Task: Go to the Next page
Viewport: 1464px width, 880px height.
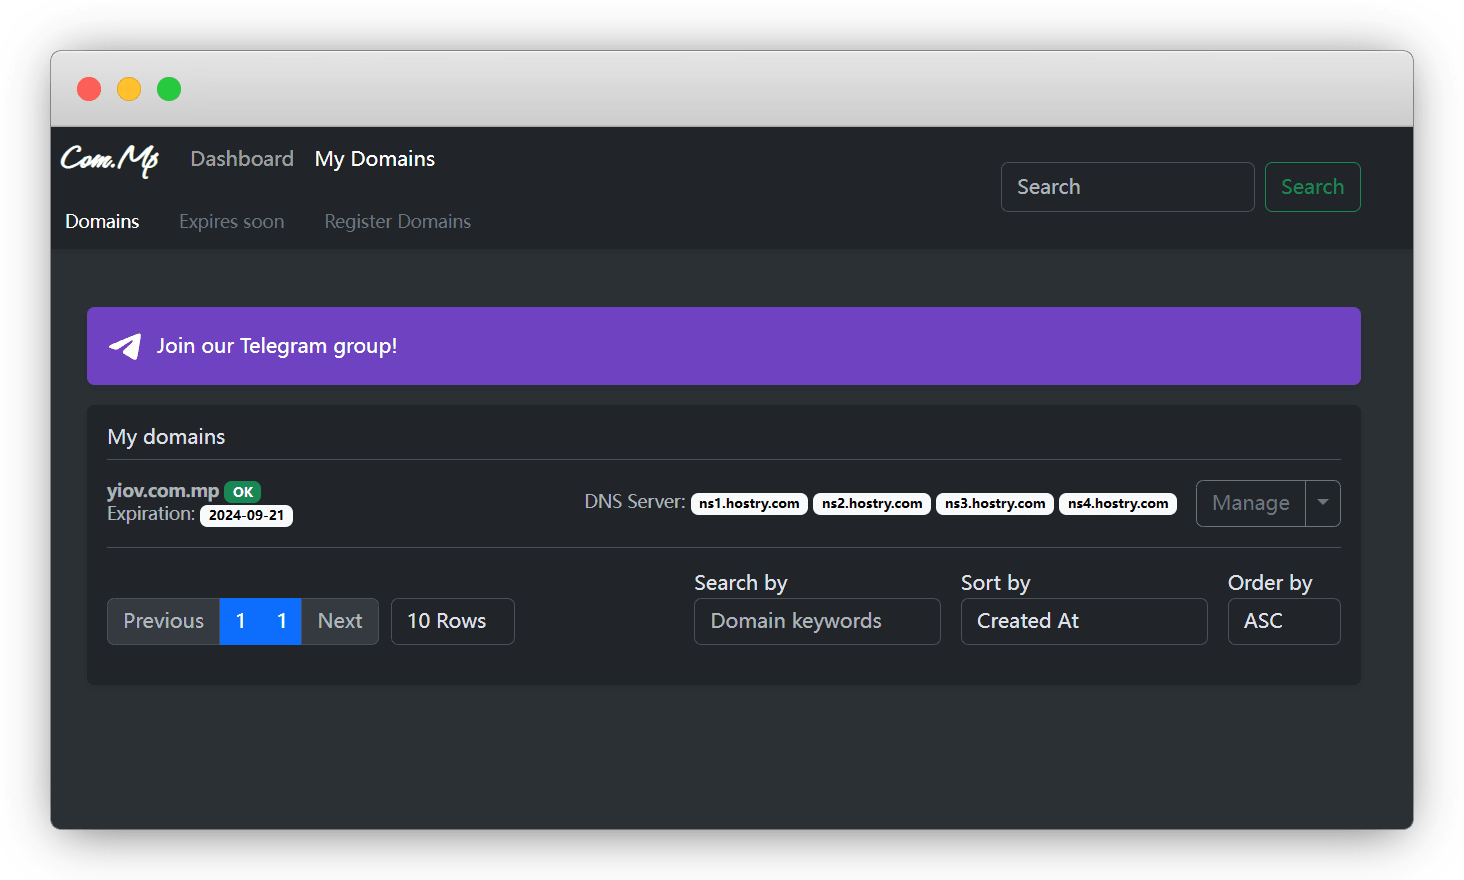Action: [x=340, y=621]
